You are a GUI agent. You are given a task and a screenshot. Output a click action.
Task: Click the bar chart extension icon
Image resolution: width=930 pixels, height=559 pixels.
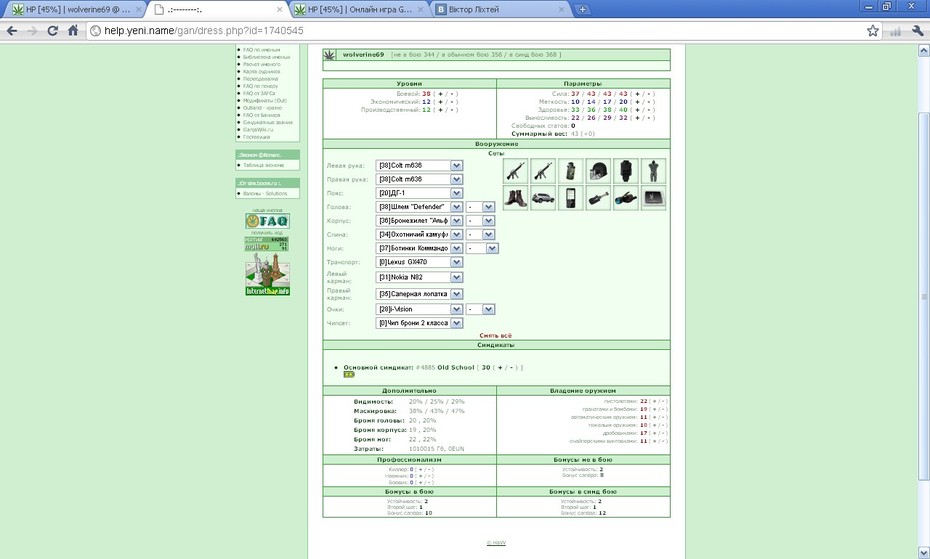pos(896,31)
